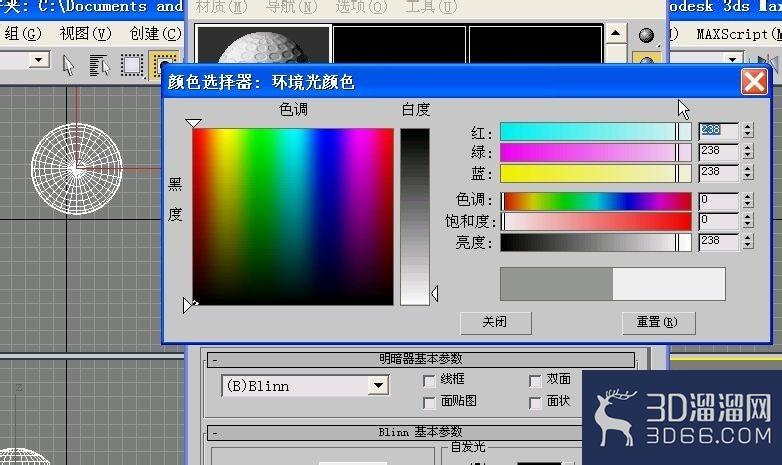
Task: Open the dropdown beside the Mirror tool
Action: (x=732, y=59)
